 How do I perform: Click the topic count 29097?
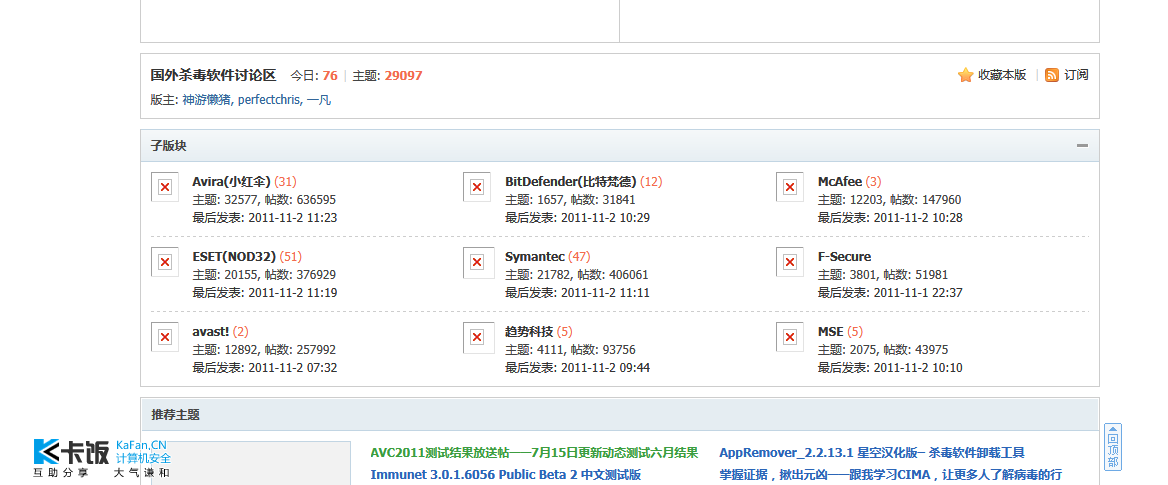pyautogui.click(x=404, y=75)
